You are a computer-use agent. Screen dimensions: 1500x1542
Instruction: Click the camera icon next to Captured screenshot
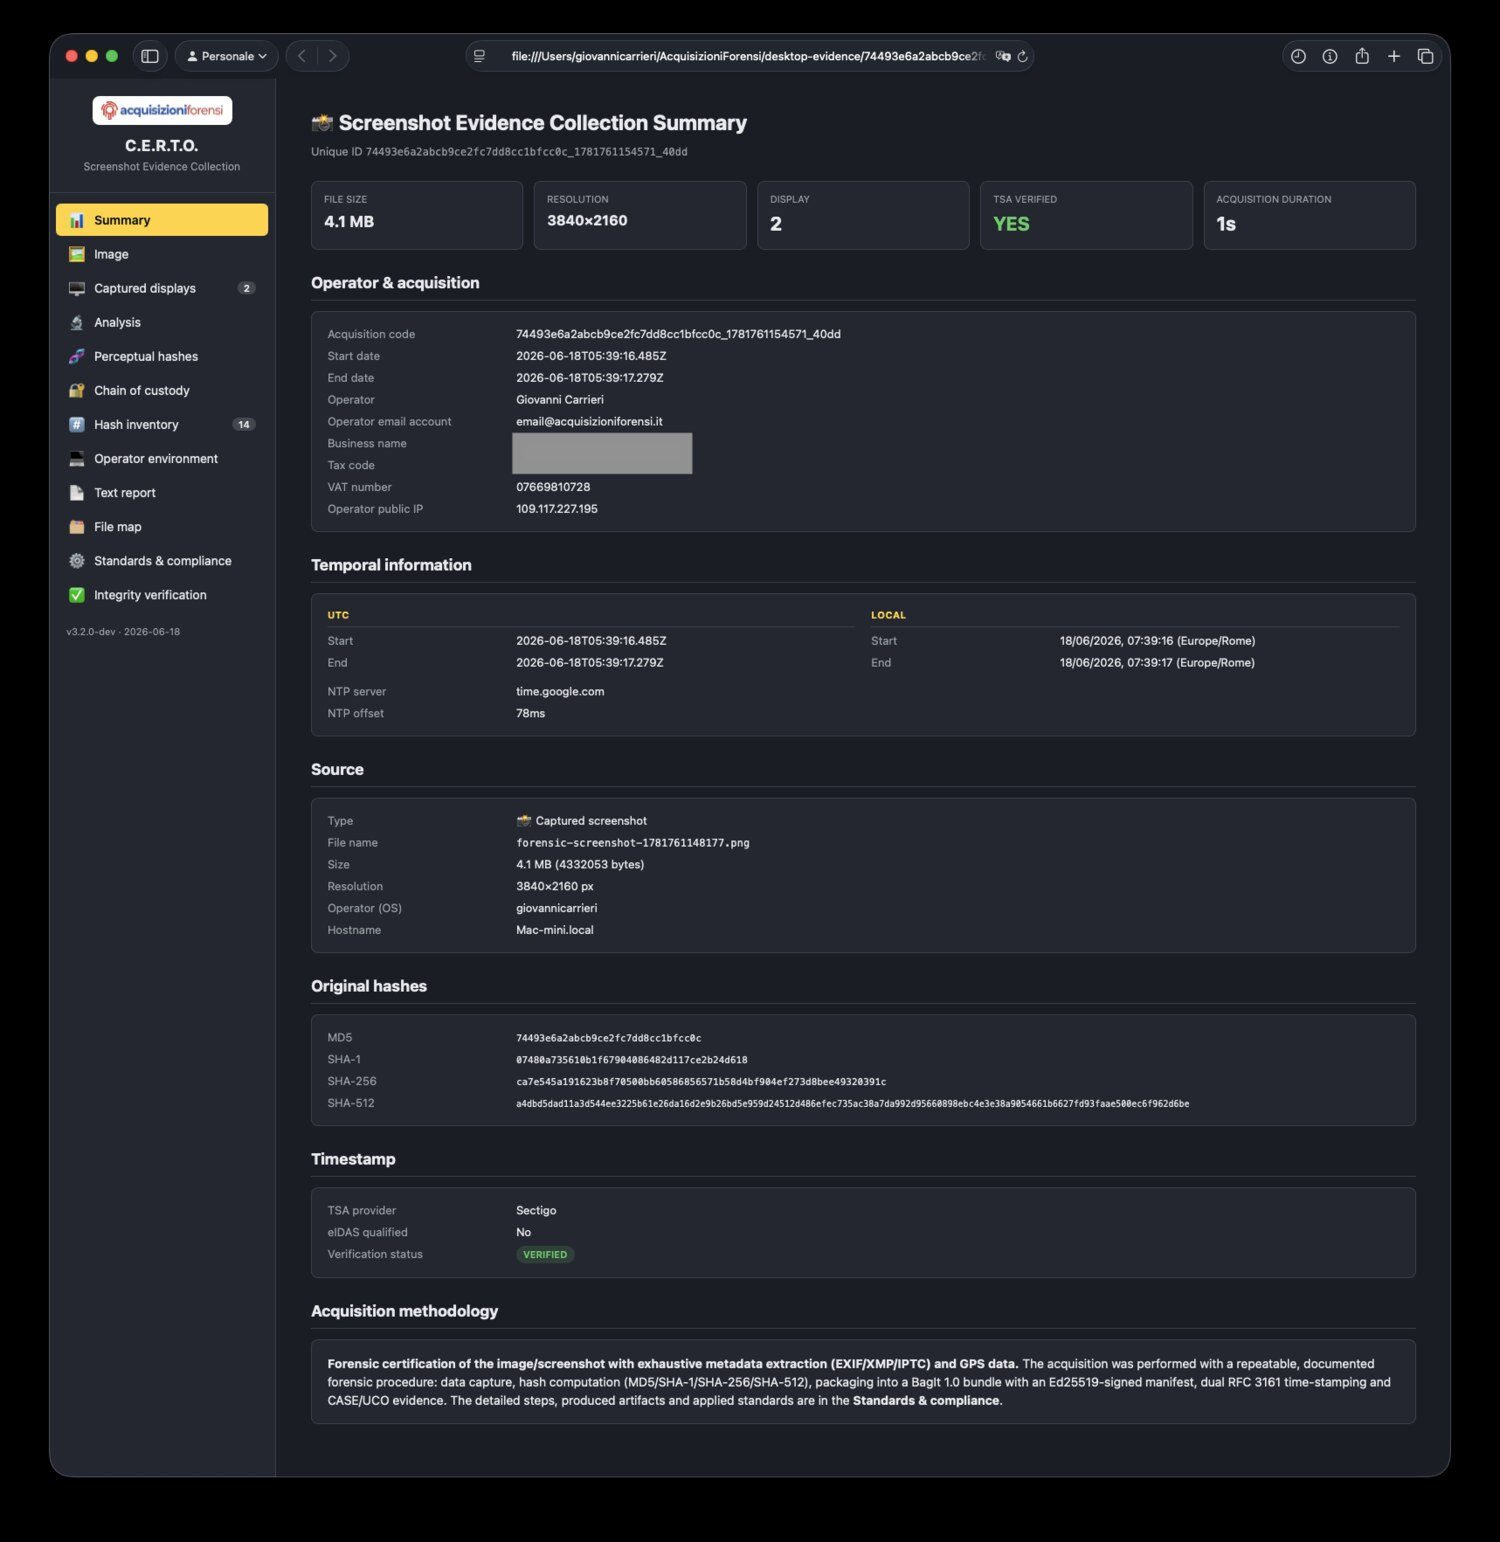(x=524, y=821)
